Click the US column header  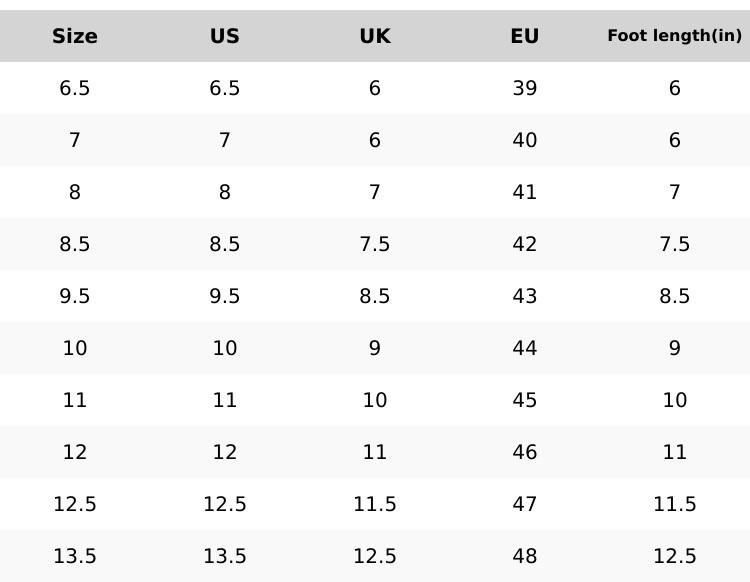[225, 36]
